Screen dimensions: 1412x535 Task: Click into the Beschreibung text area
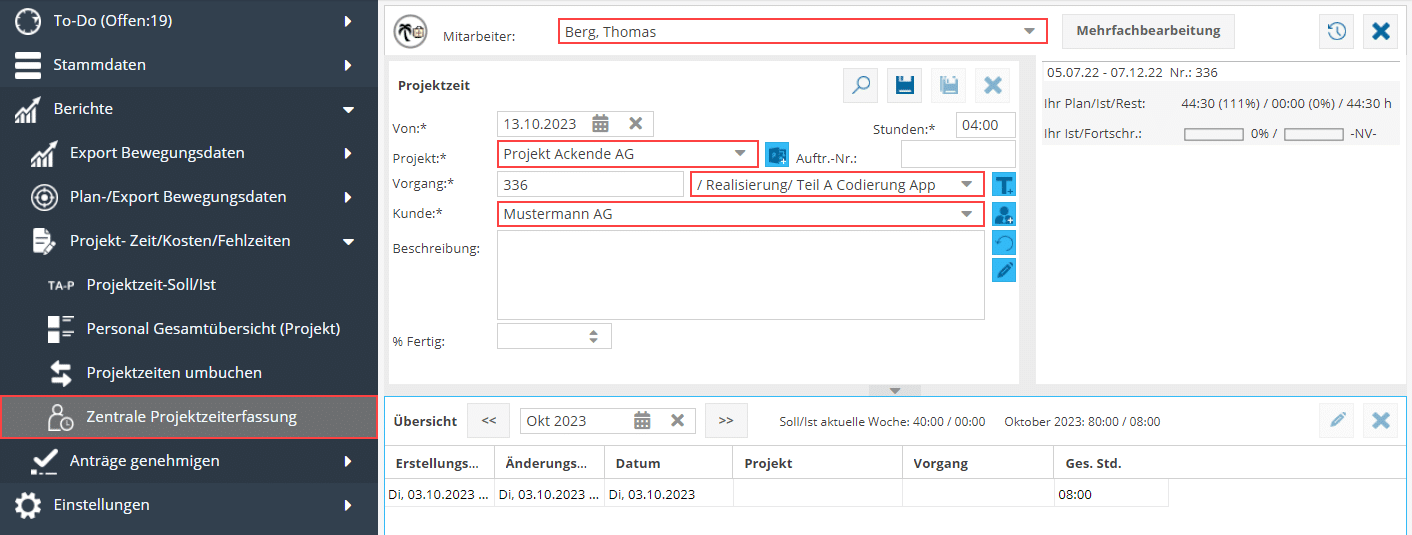(x=740, y=275)
